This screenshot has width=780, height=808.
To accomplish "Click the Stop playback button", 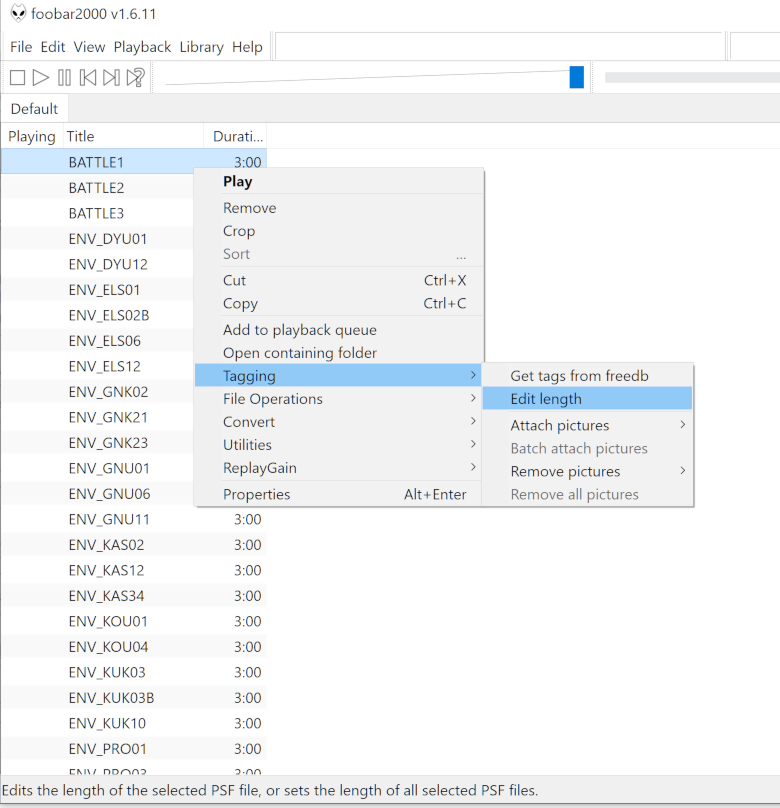I will click(18, 78).
